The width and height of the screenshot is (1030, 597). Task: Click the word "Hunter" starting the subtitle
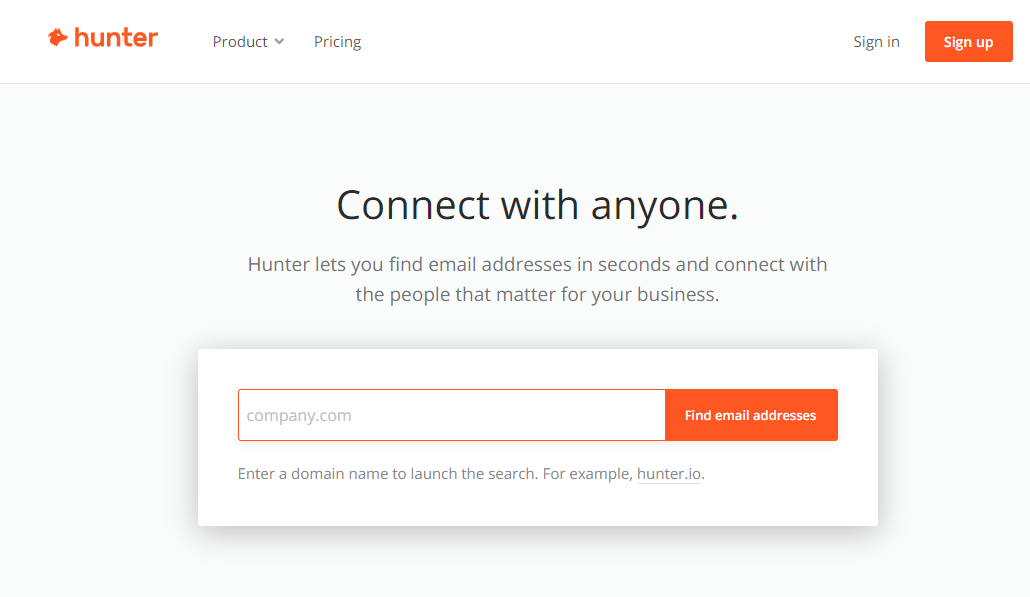[x=278, y=265]
